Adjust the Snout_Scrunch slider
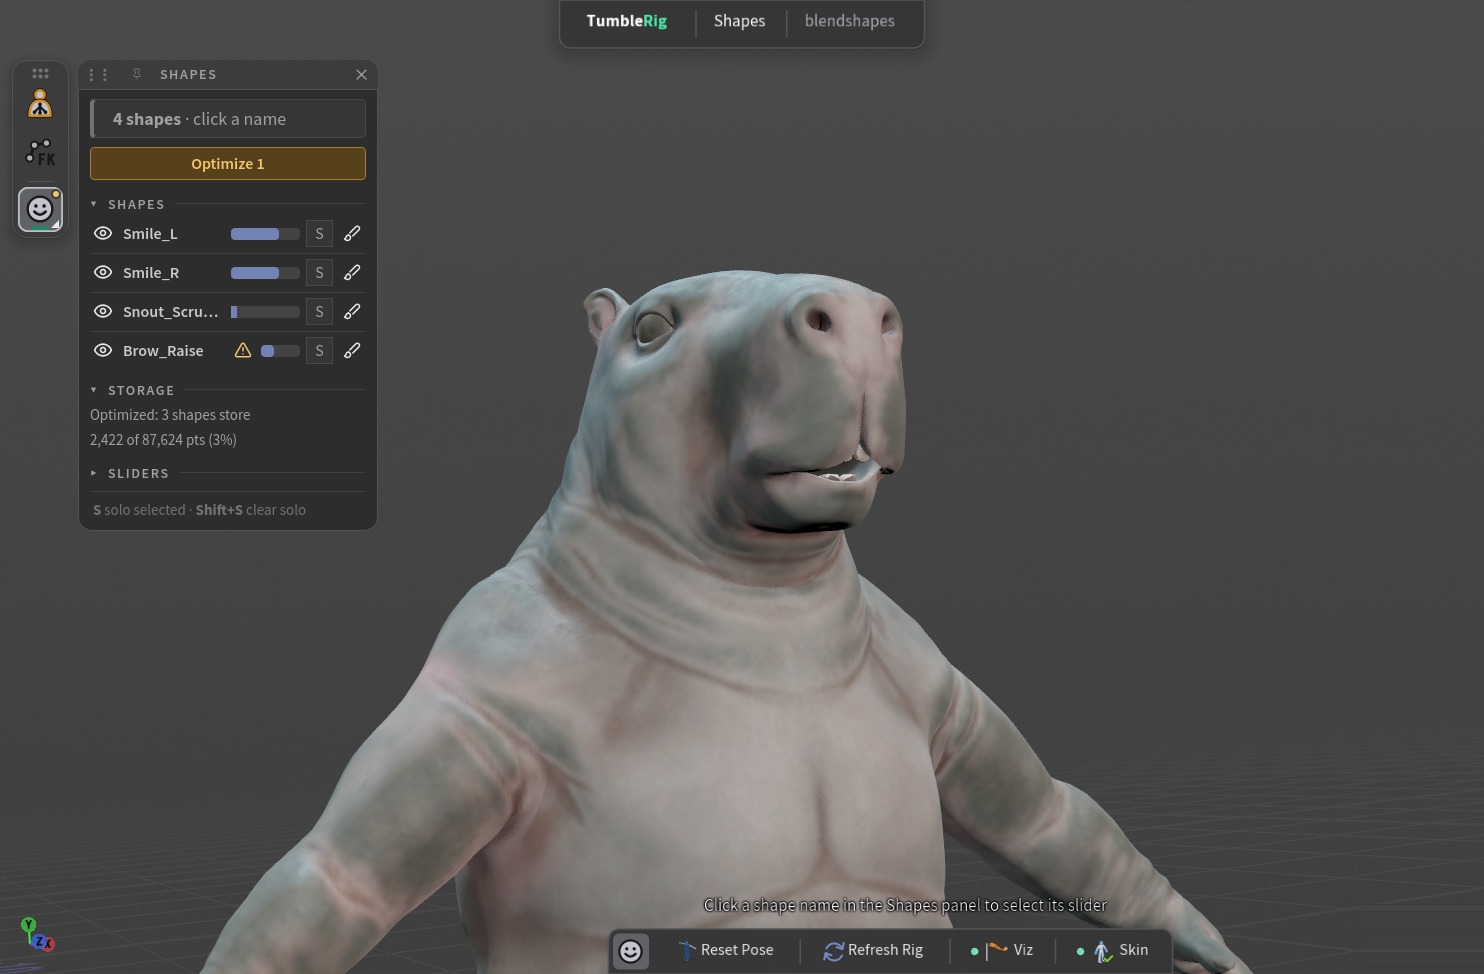Viewport: 1484px width, 974px height. (x=265, y=312)
